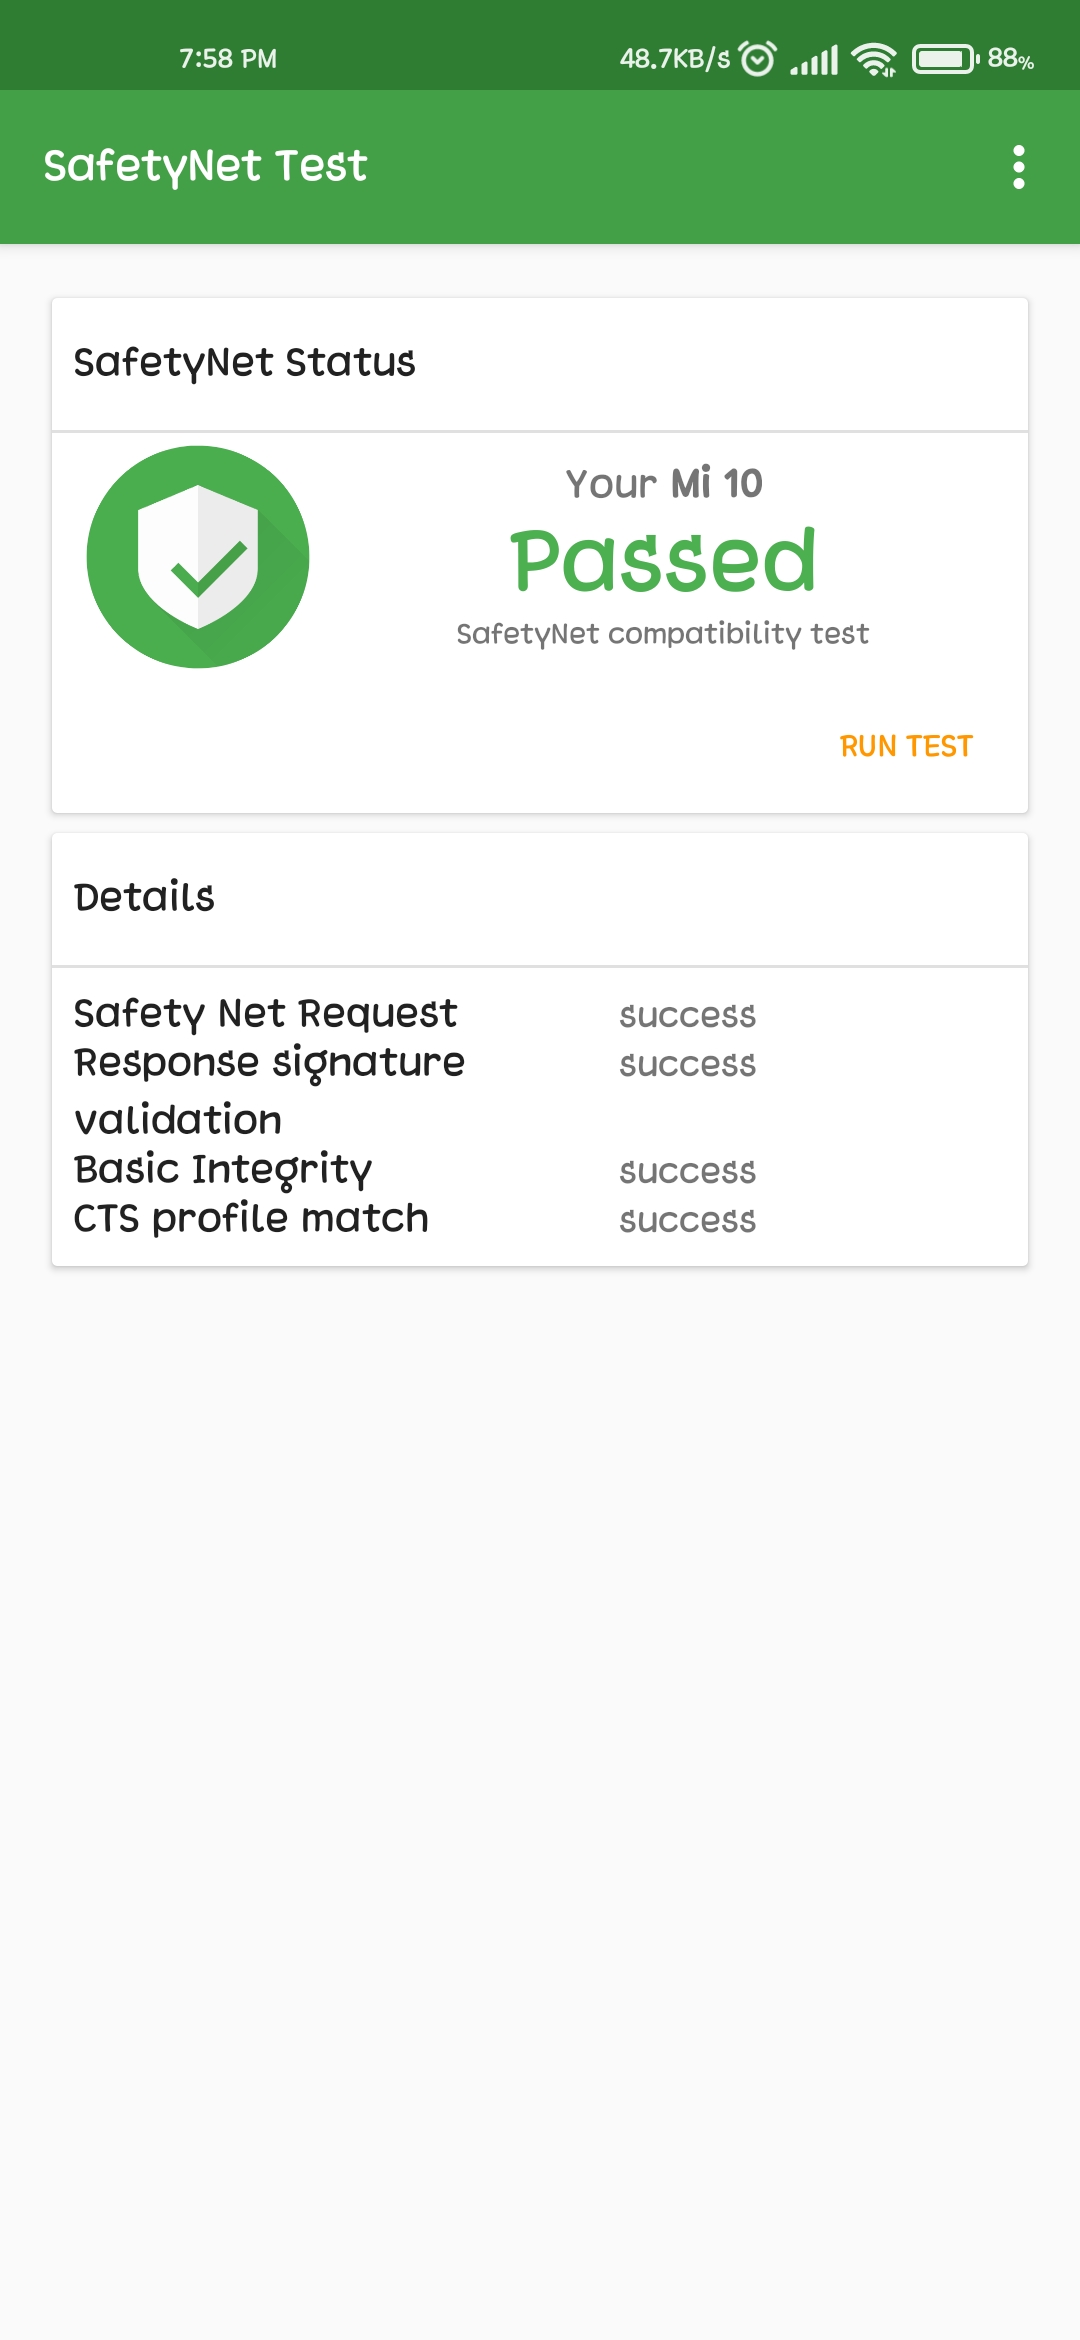The width and height of the screenshot is (1080, 2340).
Task: Tap the Basic Integrity success value
Action: (x=687, y=1172)
